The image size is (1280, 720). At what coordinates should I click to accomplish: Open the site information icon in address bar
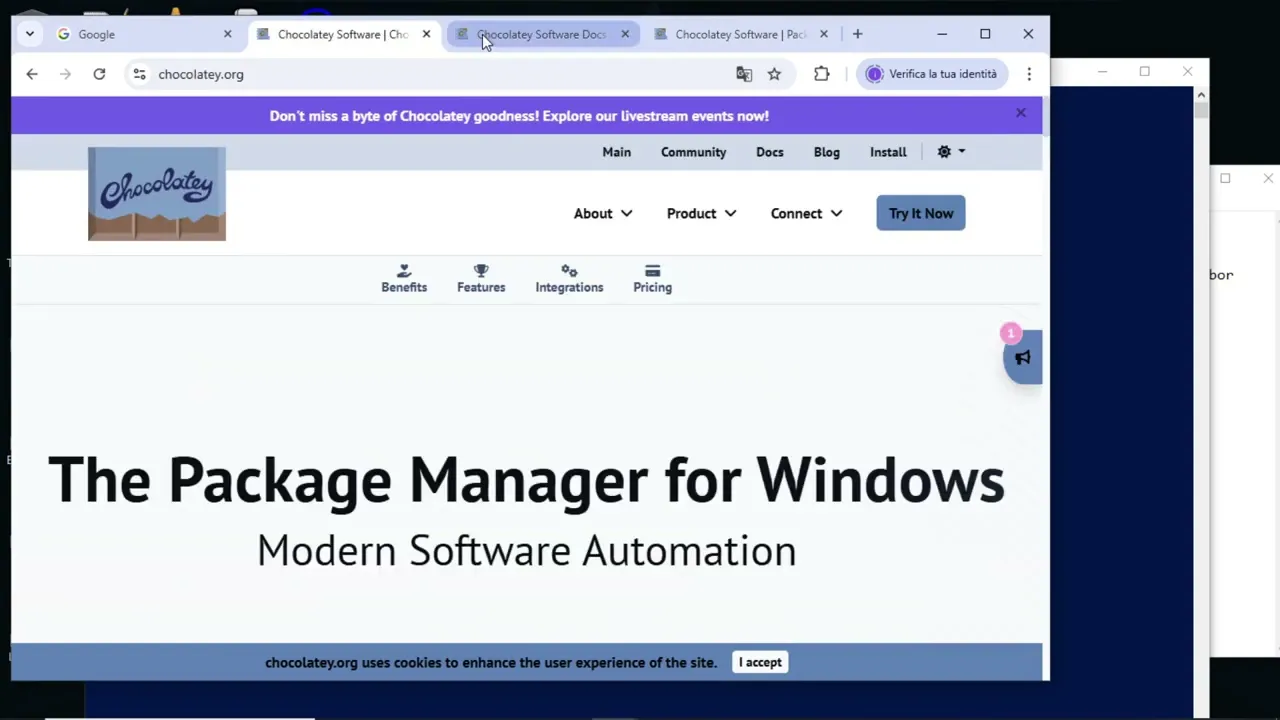139,74
